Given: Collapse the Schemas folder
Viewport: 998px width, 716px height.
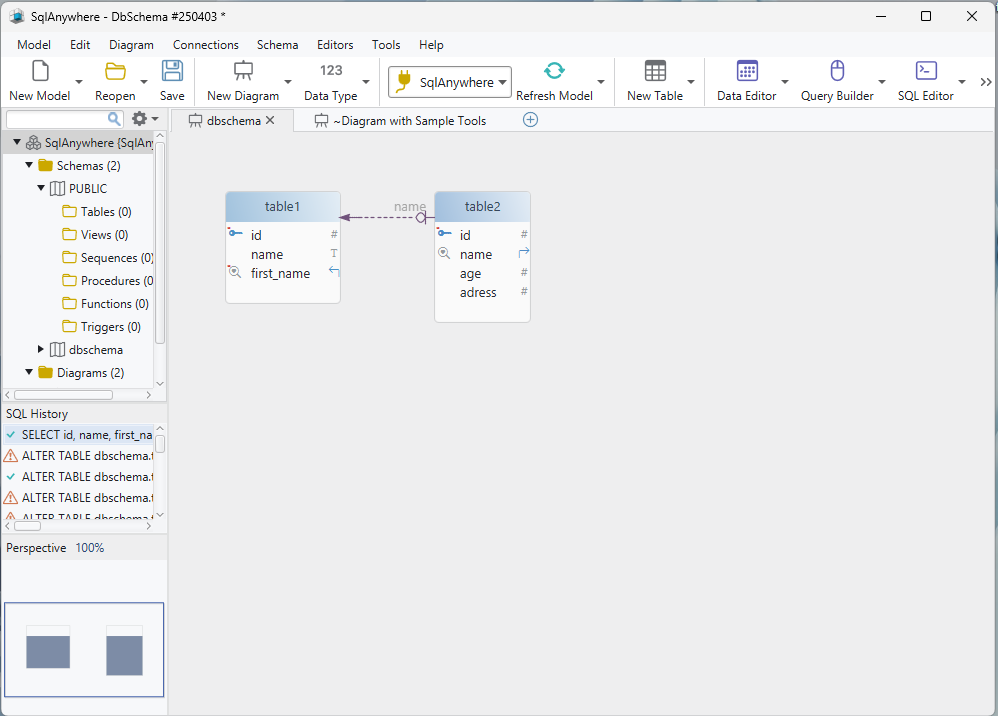Looking at the screenshot, I should (28, 165).
